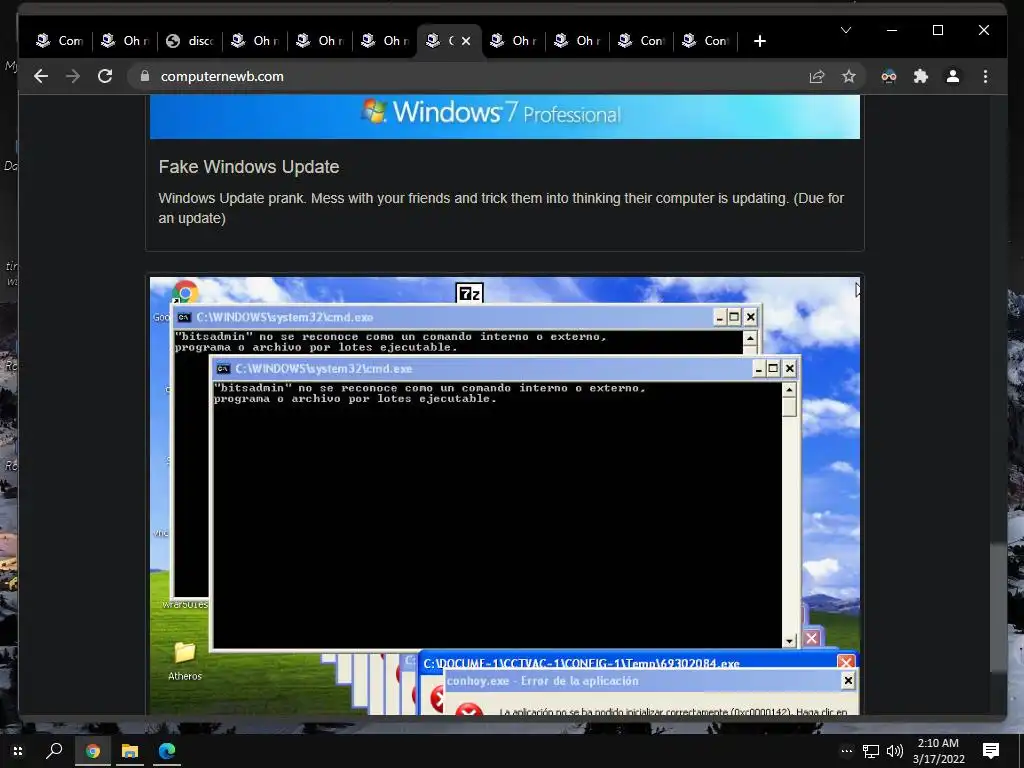
Task: Click the Windows Update prank description text
Action: tap(501, 208)
